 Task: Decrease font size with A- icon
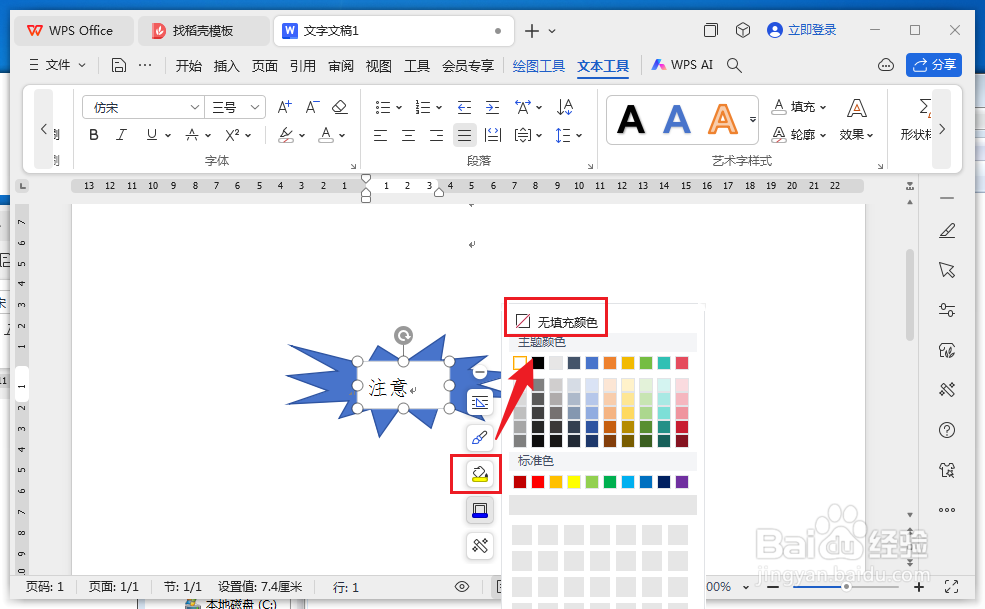click(x=312, y=107)
